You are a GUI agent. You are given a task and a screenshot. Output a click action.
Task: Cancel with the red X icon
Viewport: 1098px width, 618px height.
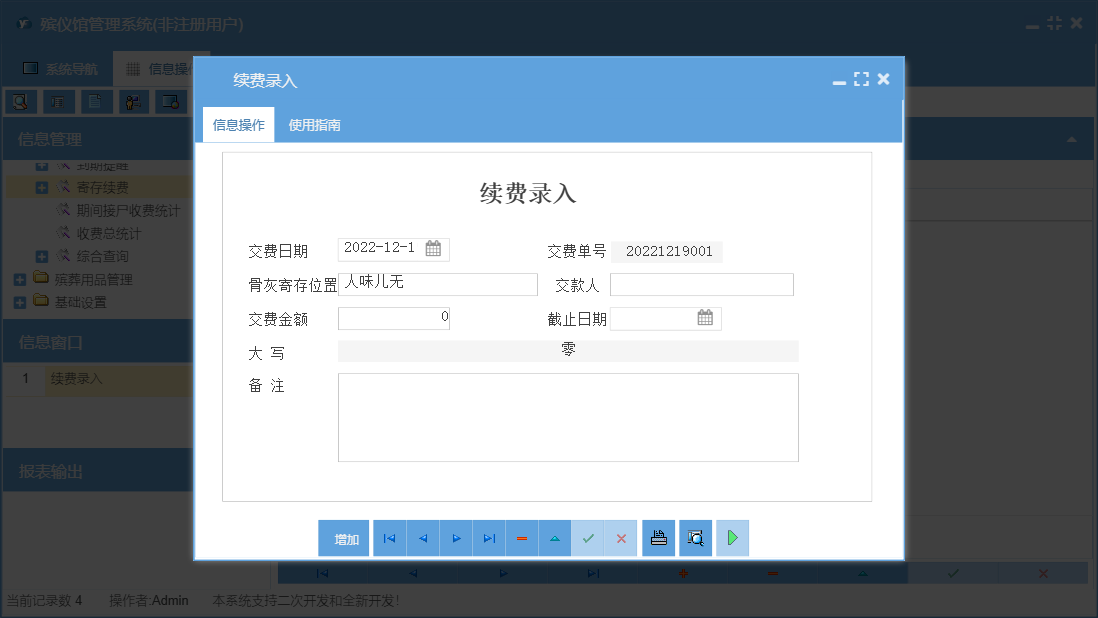(621, 538)
